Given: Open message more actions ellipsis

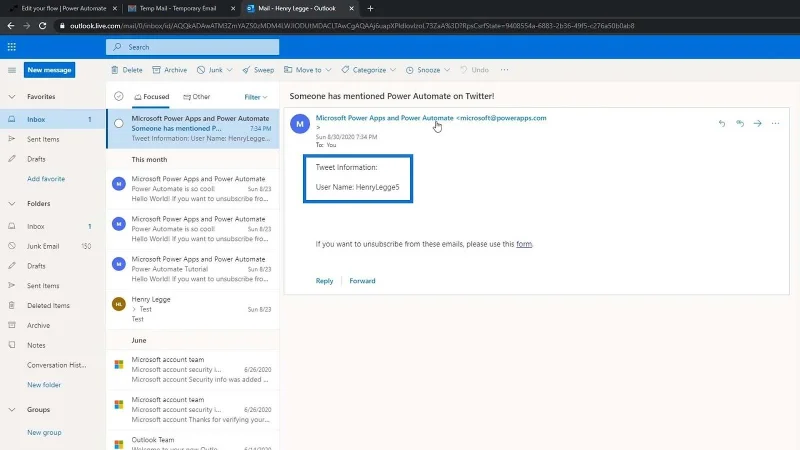Looking at the screenshot, I should click(776, 123).
